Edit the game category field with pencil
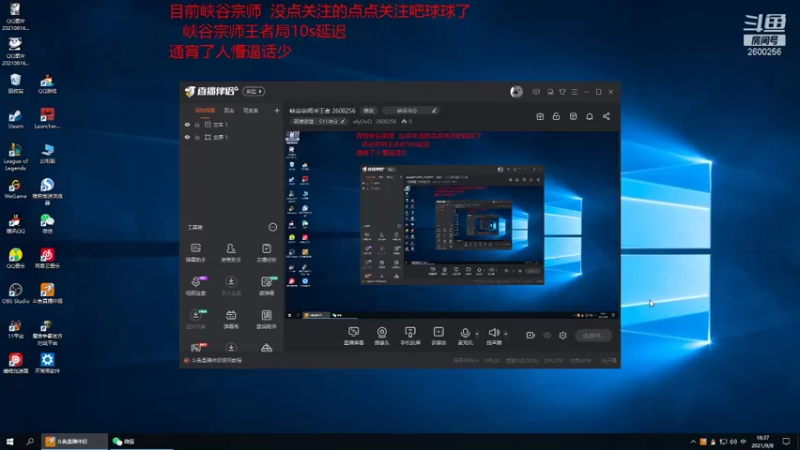The width and height of the screenshot is (800, 450). [411, 110]
